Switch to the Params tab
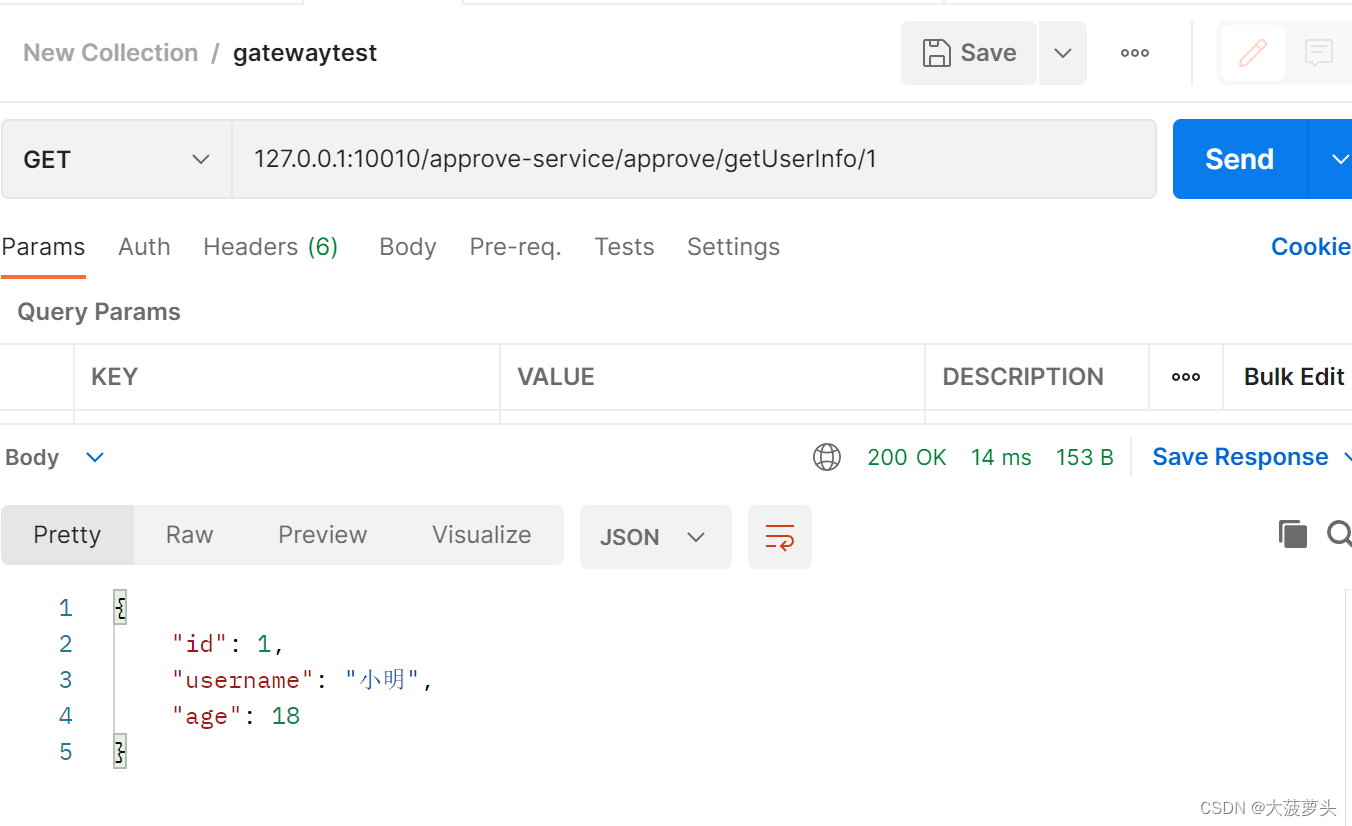This screenshot has height=826, width=1352. coord(43,247)
